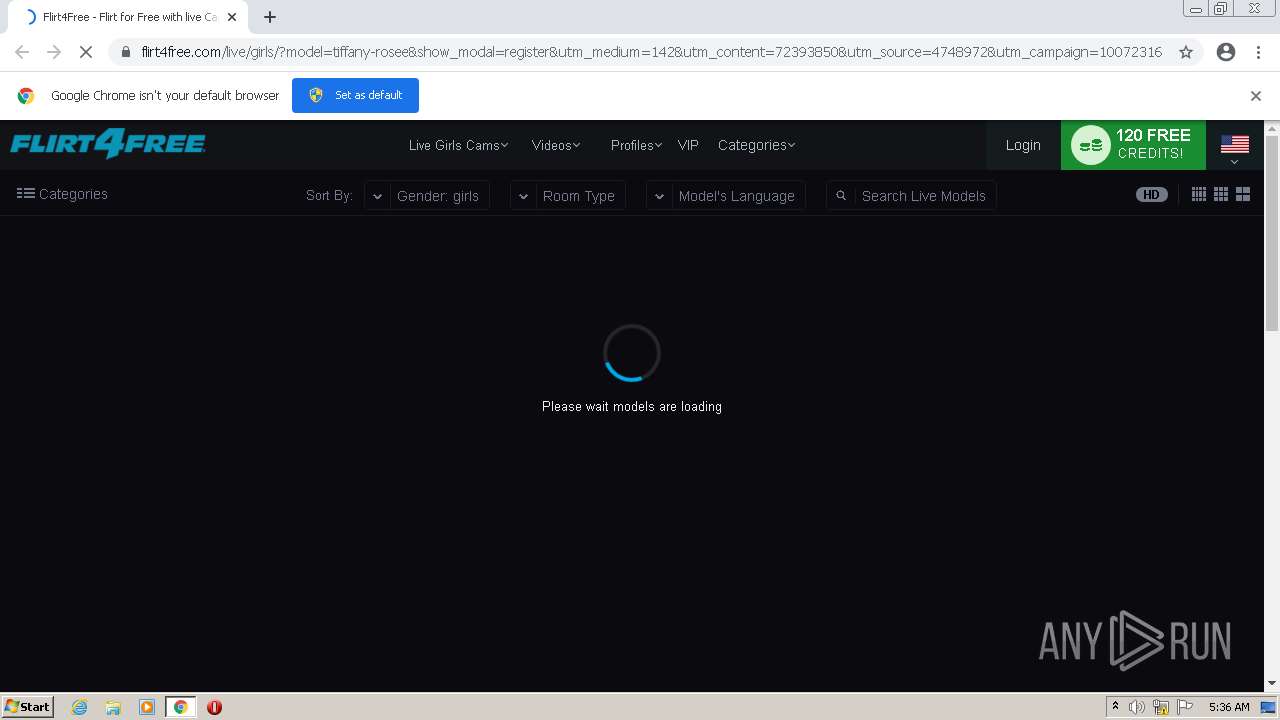
Task: Switch to the medium thumbnails grid view
Action: tap(1221, 195)
